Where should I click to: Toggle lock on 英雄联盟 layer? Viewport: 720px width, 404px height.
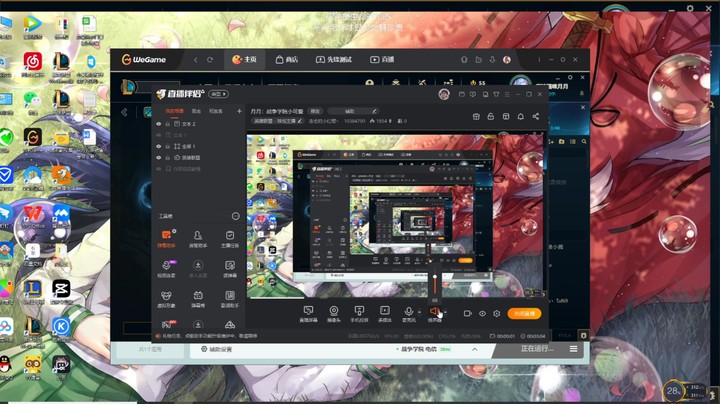click(x=168, y=157)
